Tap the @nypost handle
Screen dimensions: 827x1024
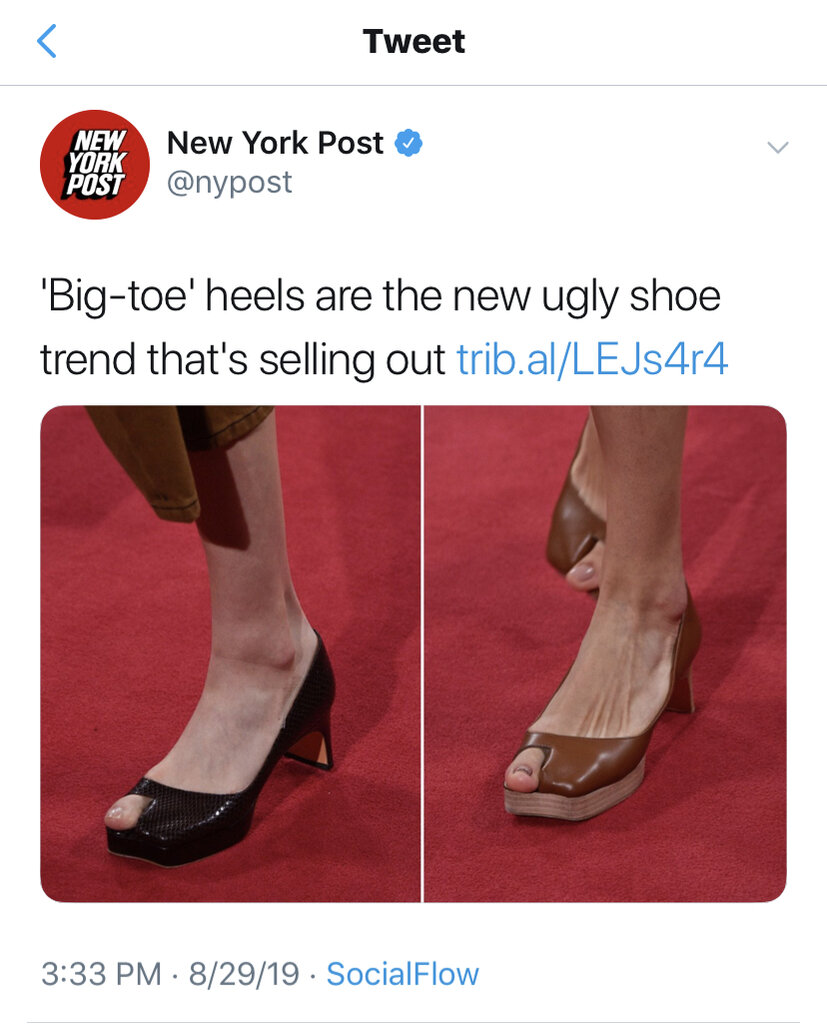click(229, 183)
